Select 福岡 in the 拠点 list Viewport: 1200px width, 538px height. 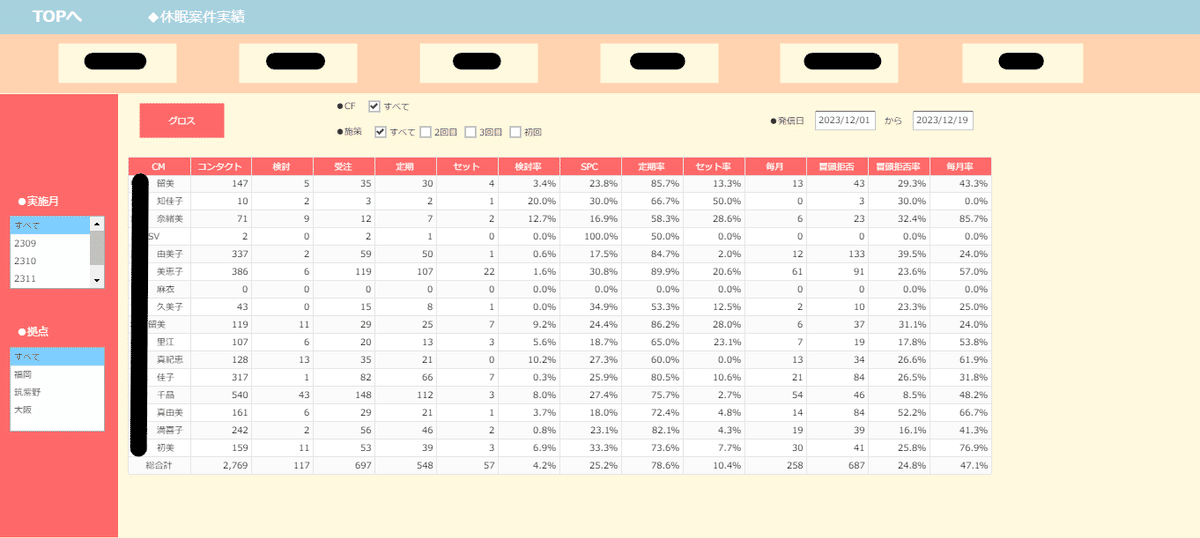click(x=57, y=374)
